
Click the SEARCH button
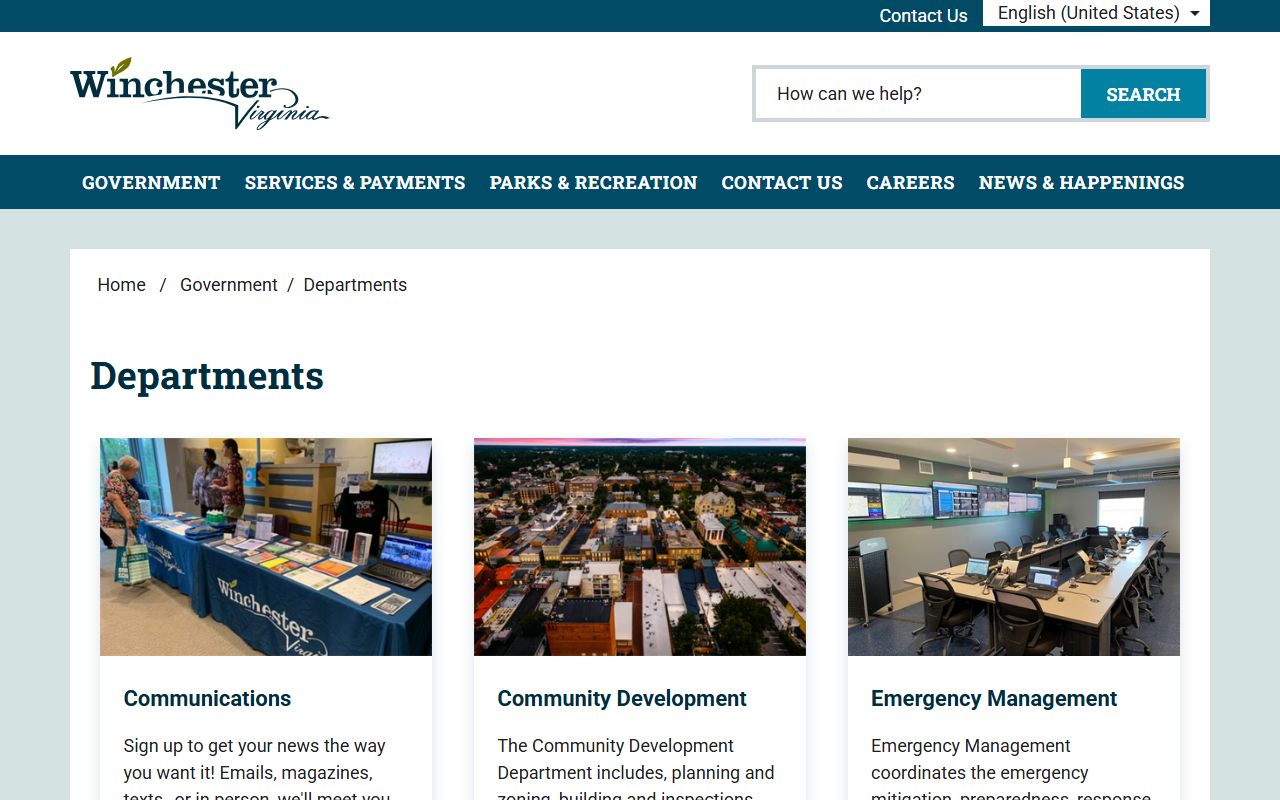(x=1143, y=94)
